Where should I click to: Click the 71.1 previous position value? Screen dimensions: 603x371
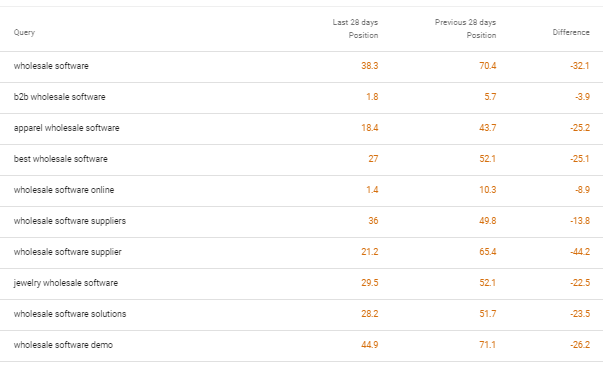(488, 345)
